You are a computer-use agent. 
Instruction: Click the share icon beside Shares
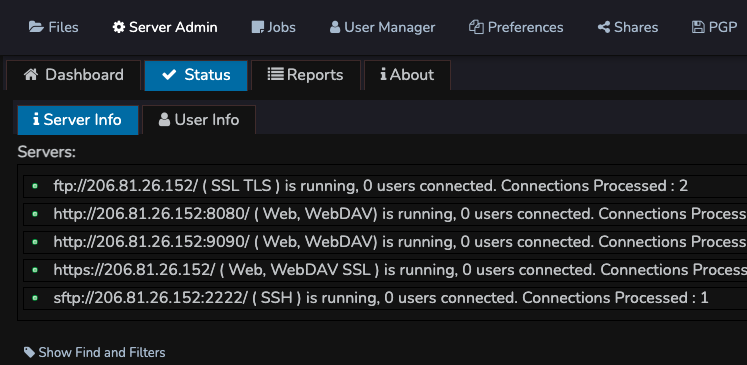coord(604,27)
